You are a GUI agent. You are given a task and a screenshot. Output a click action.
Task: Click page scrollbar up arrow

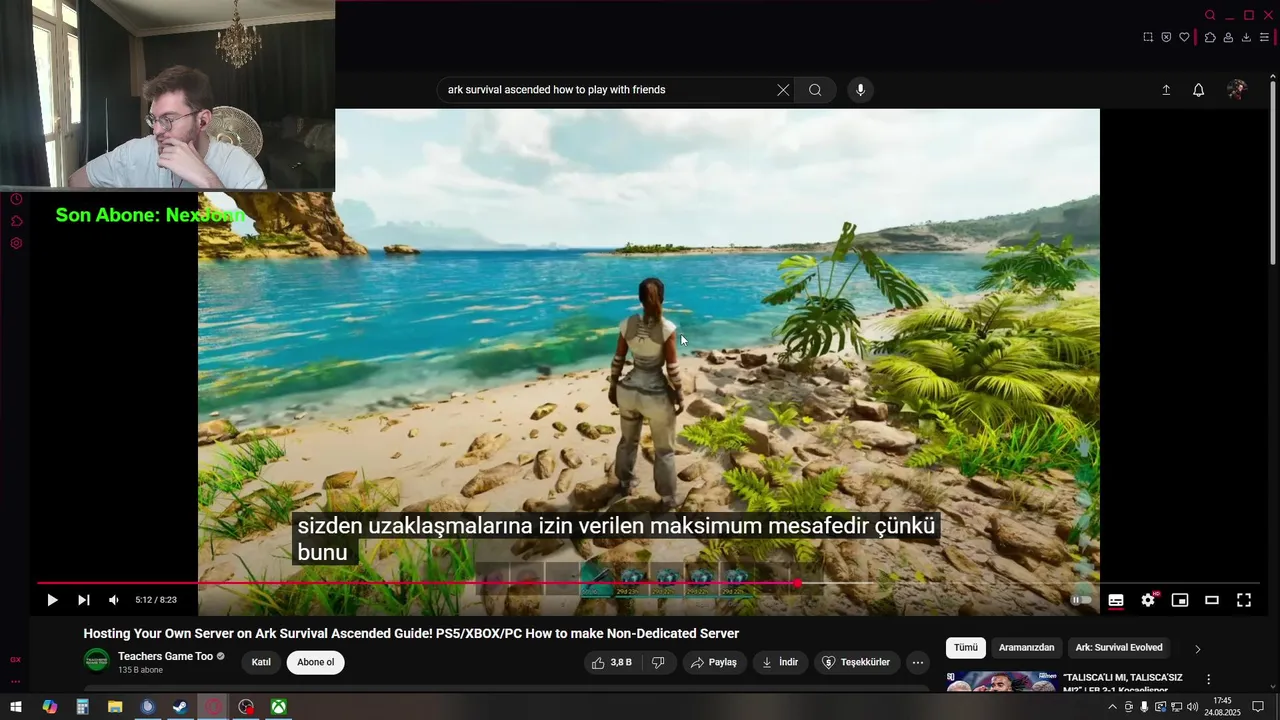point(1273,77)
